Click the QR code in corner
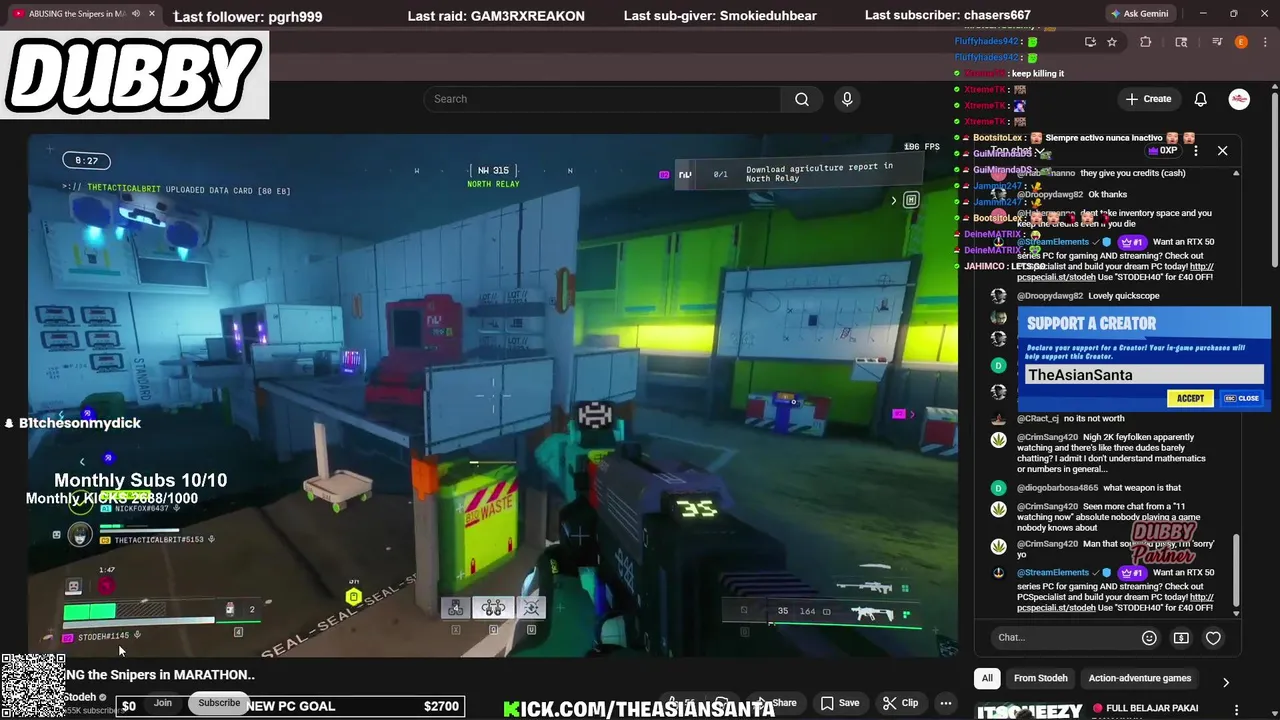The height and width of the screenshot is (720, 1280). tap(33, 687)
